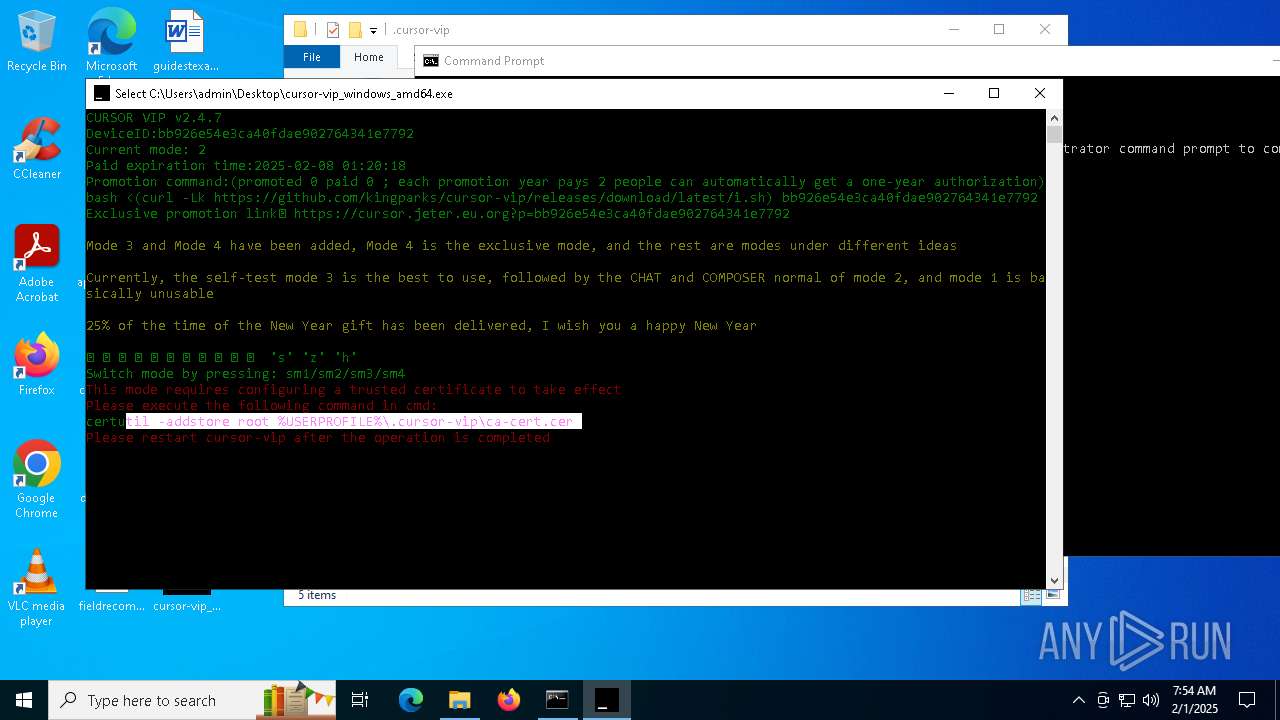The width and height of the screenshot is (1280, 720).
Task: Click the folder icon in Explorer title bar
Action: click(300, 30)
